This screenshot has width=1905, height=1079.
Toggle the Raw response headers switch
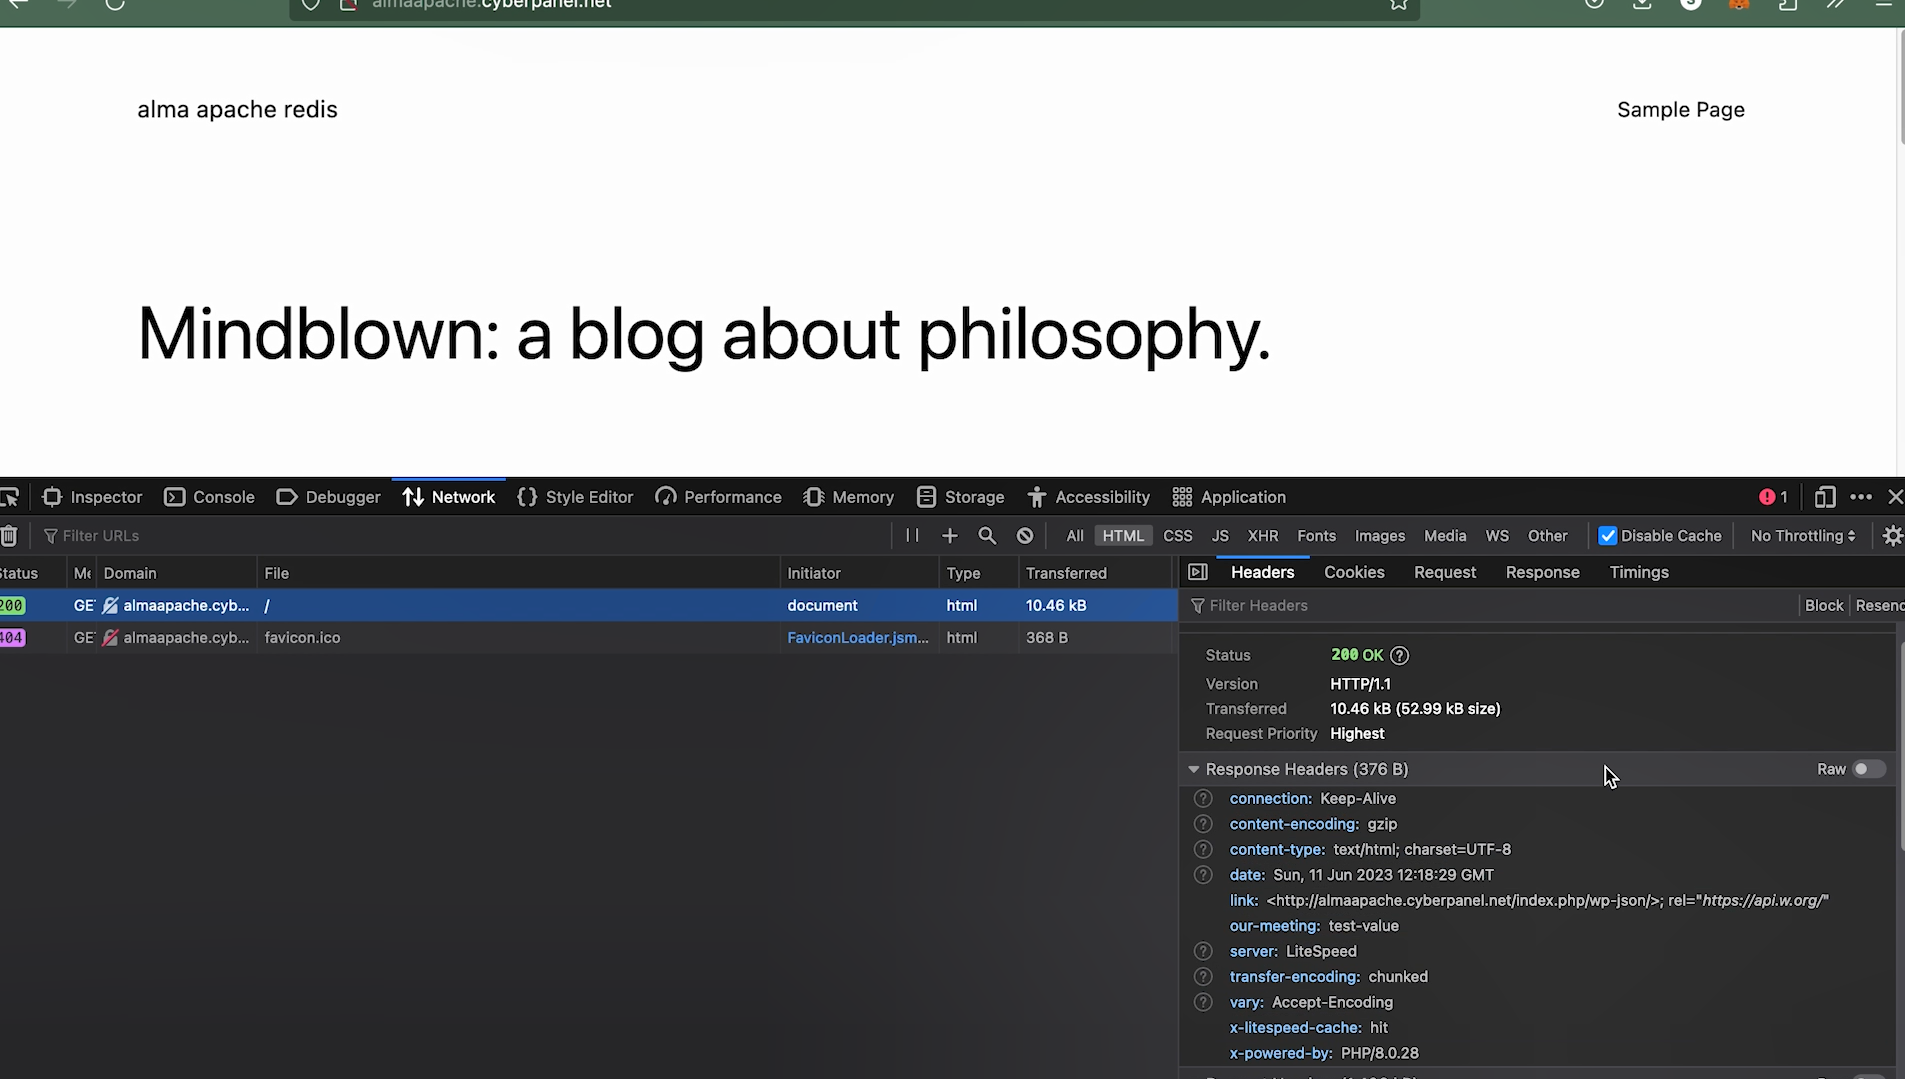click(x=1867, y=769)
